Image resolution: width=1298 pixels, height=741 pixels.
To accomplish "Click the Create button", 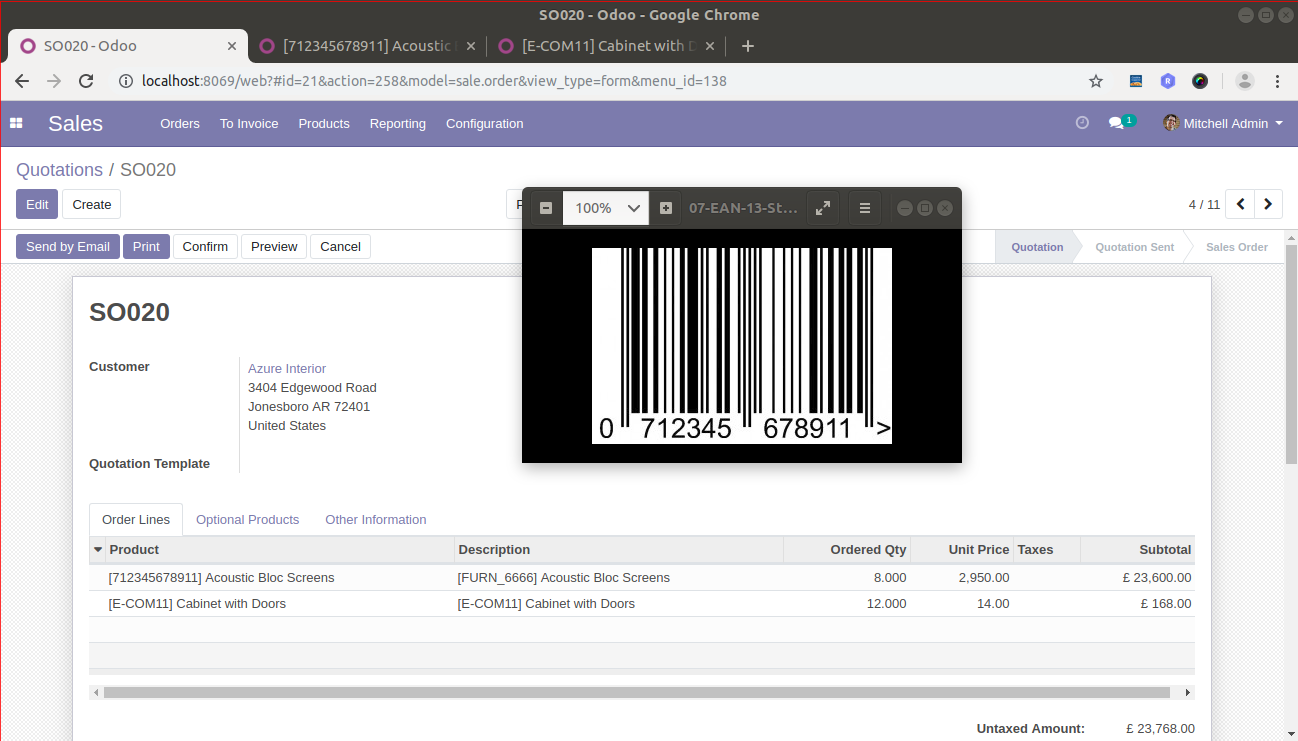I will 92,204.
